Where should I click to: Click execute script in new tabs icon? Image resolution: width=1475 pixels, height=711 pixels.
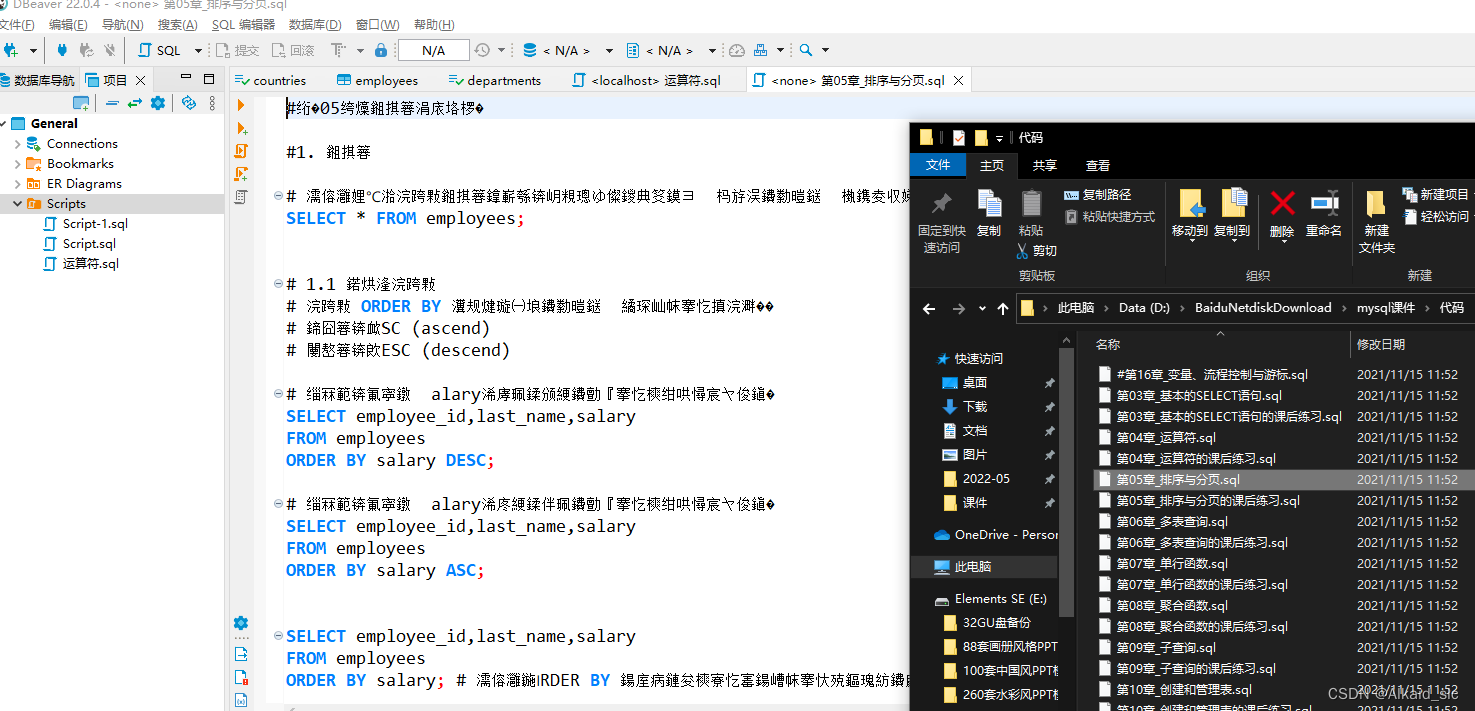[x=241, y=174]
